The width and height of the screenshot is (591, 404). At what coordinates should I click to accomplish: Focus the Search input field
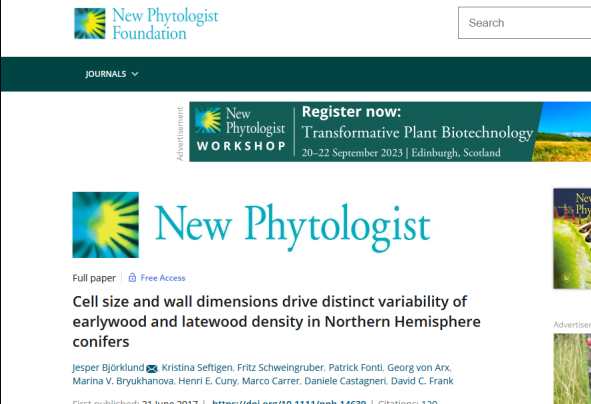pos(524,23)
